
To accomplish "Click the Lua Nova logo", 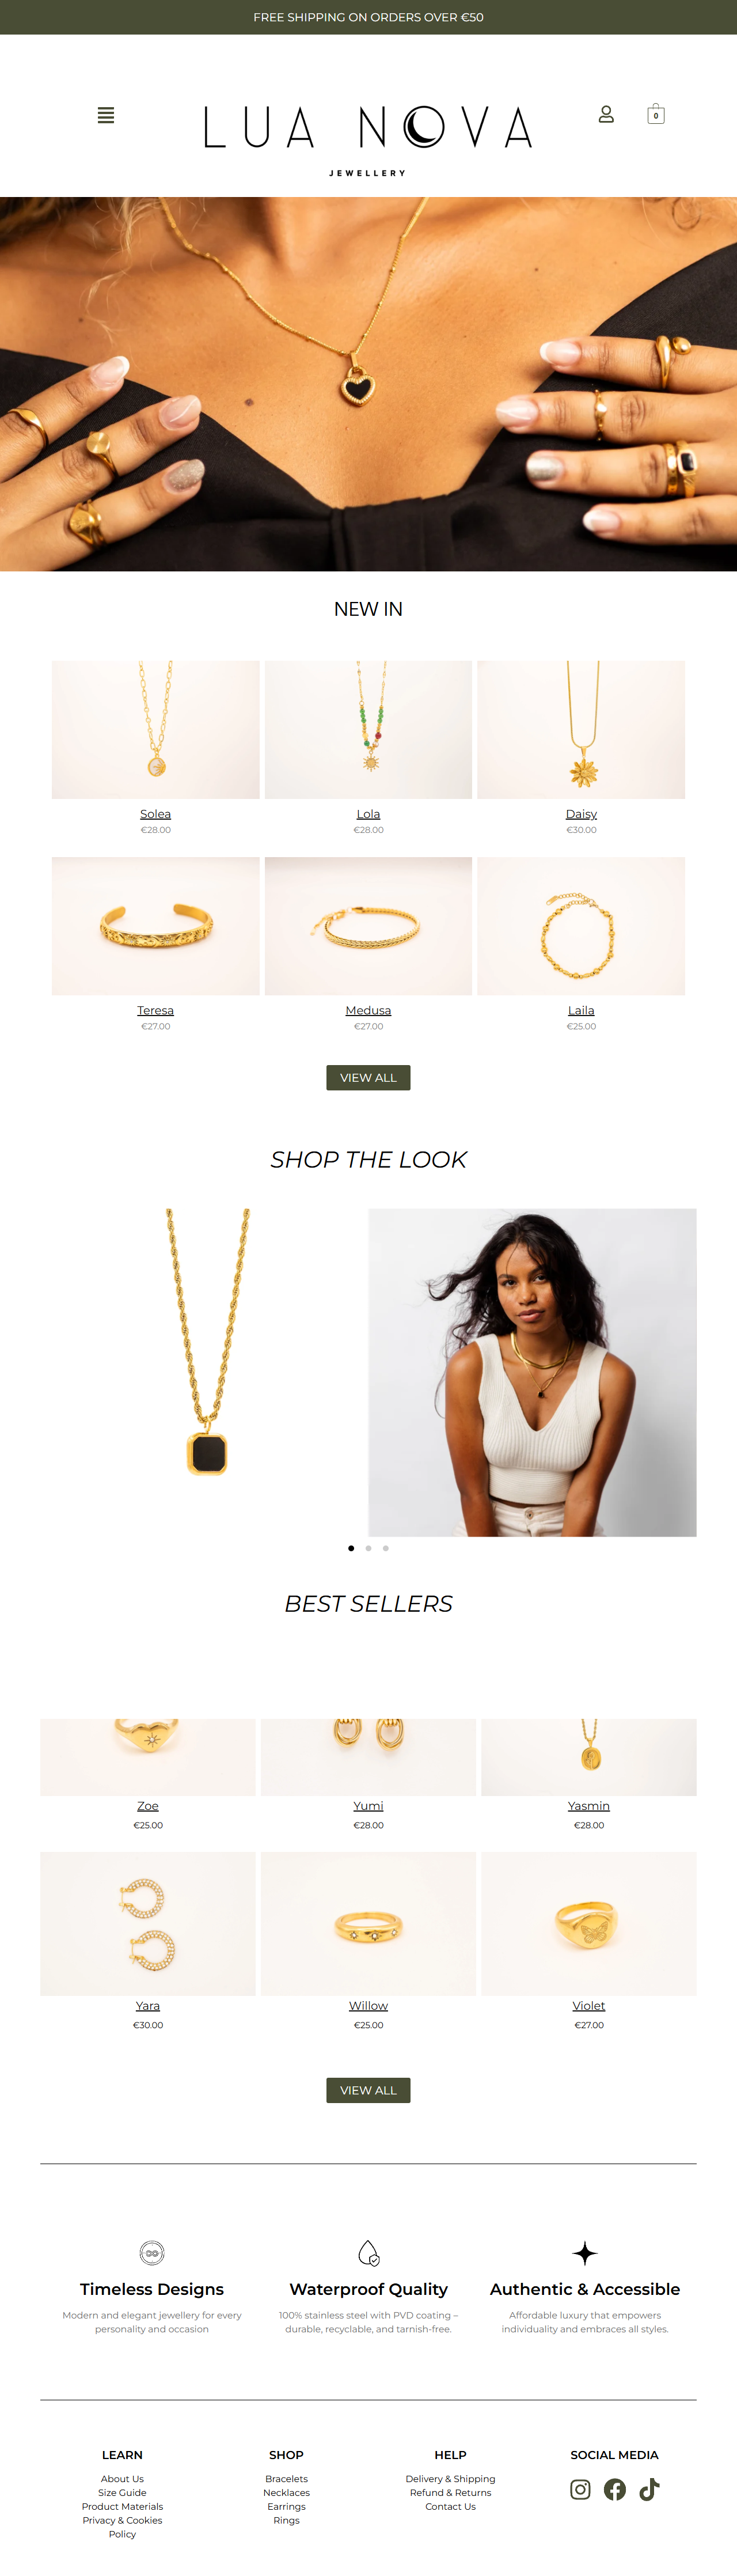I will click(368, 140).
